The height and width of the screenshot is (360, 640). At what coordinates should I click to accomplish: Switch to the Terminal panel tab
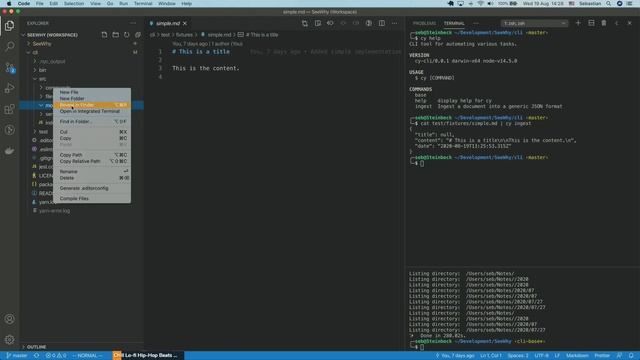454,23
